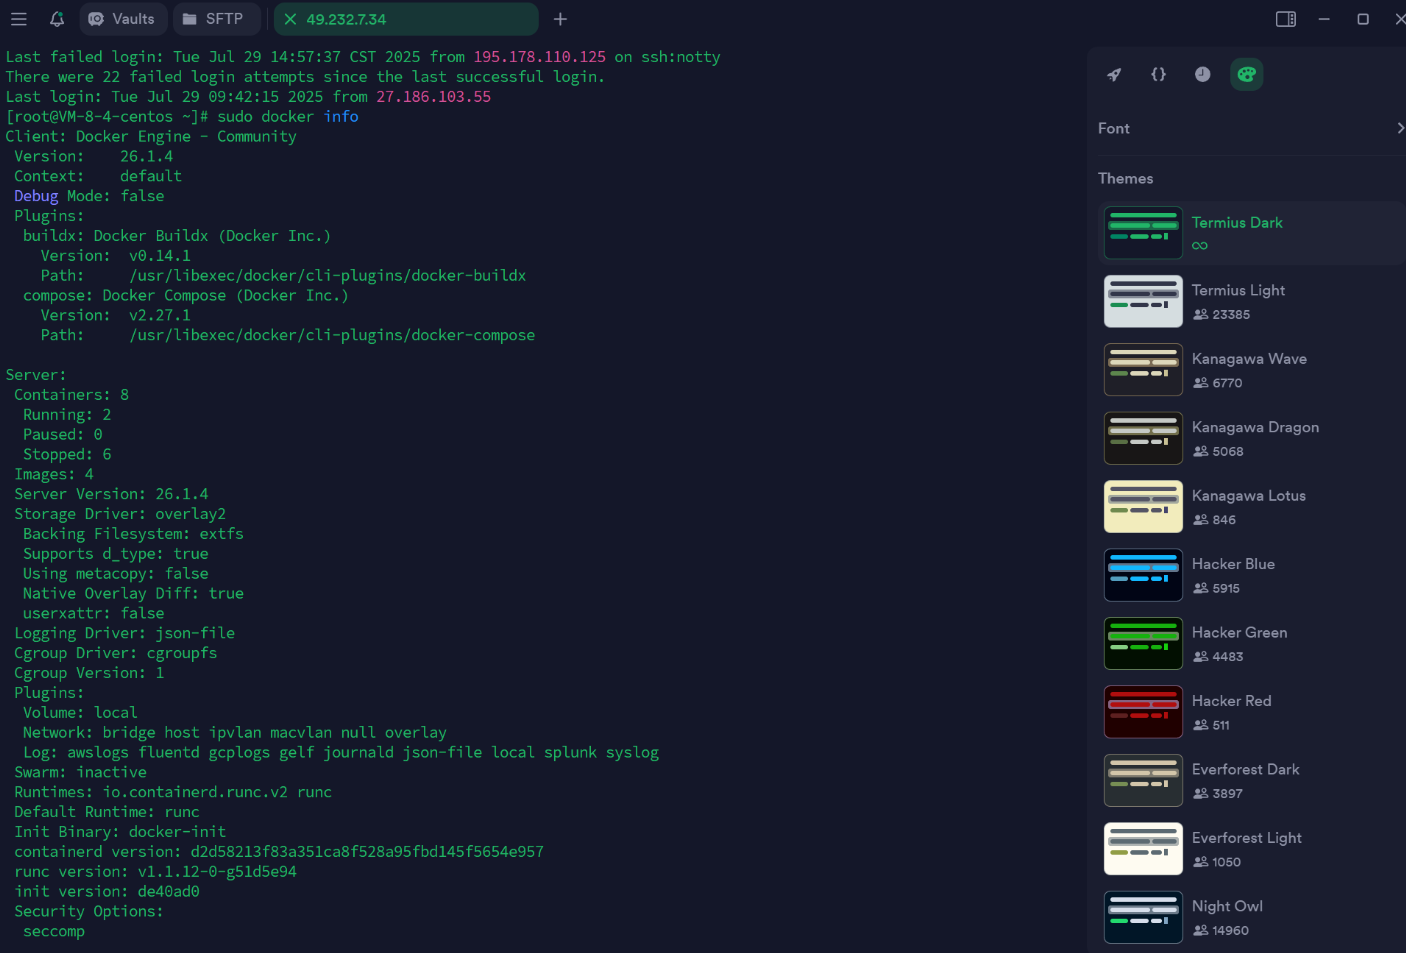Click the 'sudo docker info' command text

(288, 116)
